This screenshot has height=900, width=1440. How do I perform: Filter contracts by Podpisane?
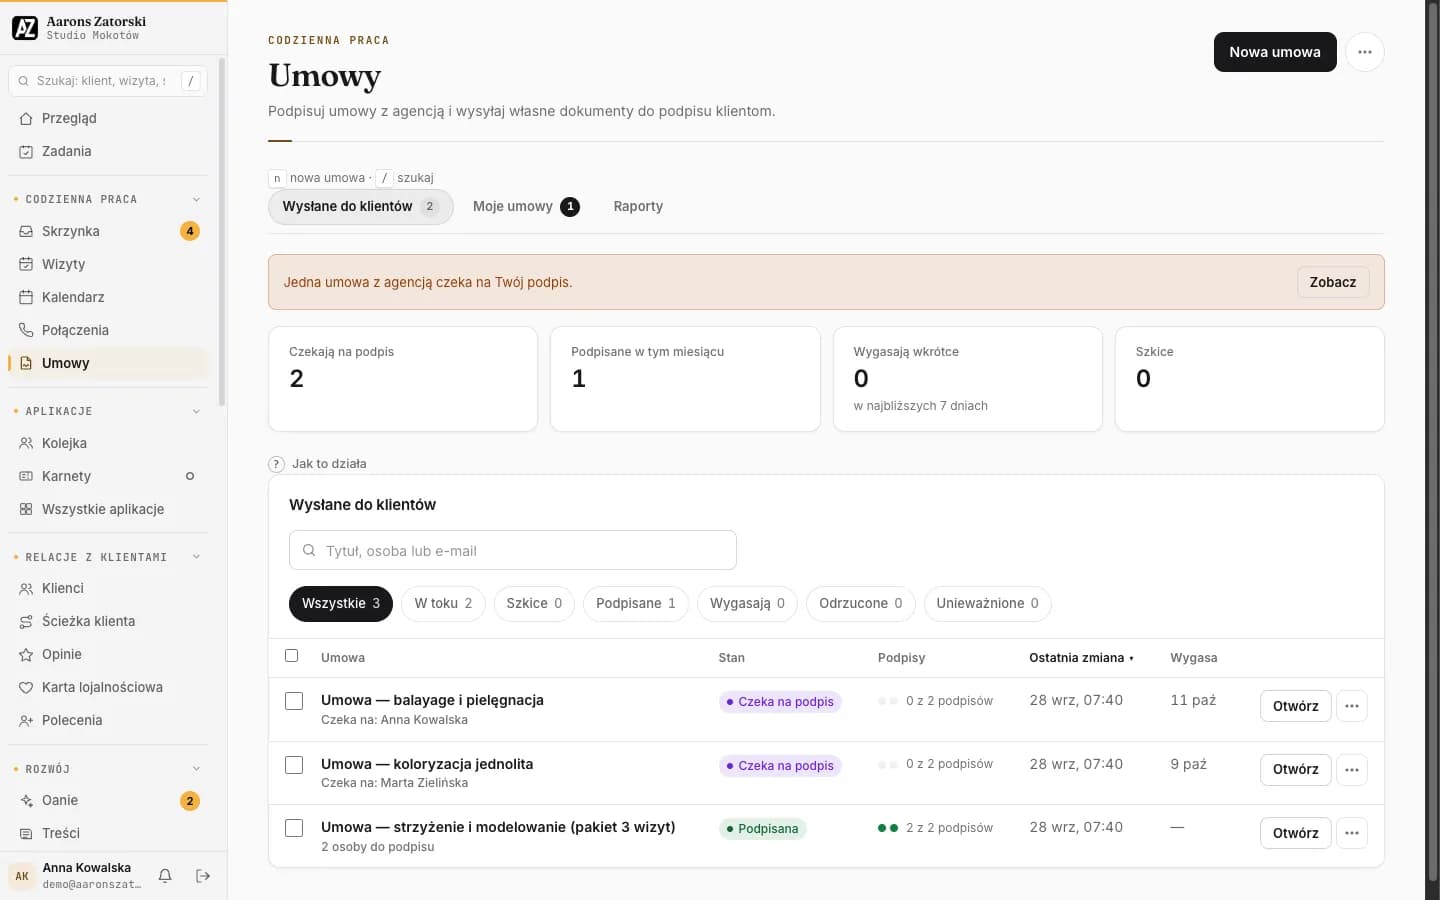(636, 603)
